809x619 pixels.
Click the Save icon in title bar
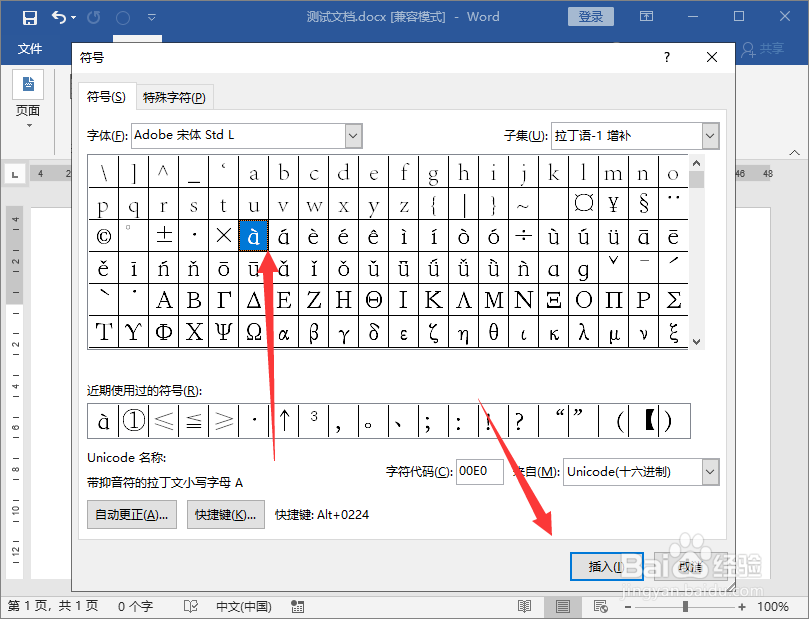tap(30, 18)
